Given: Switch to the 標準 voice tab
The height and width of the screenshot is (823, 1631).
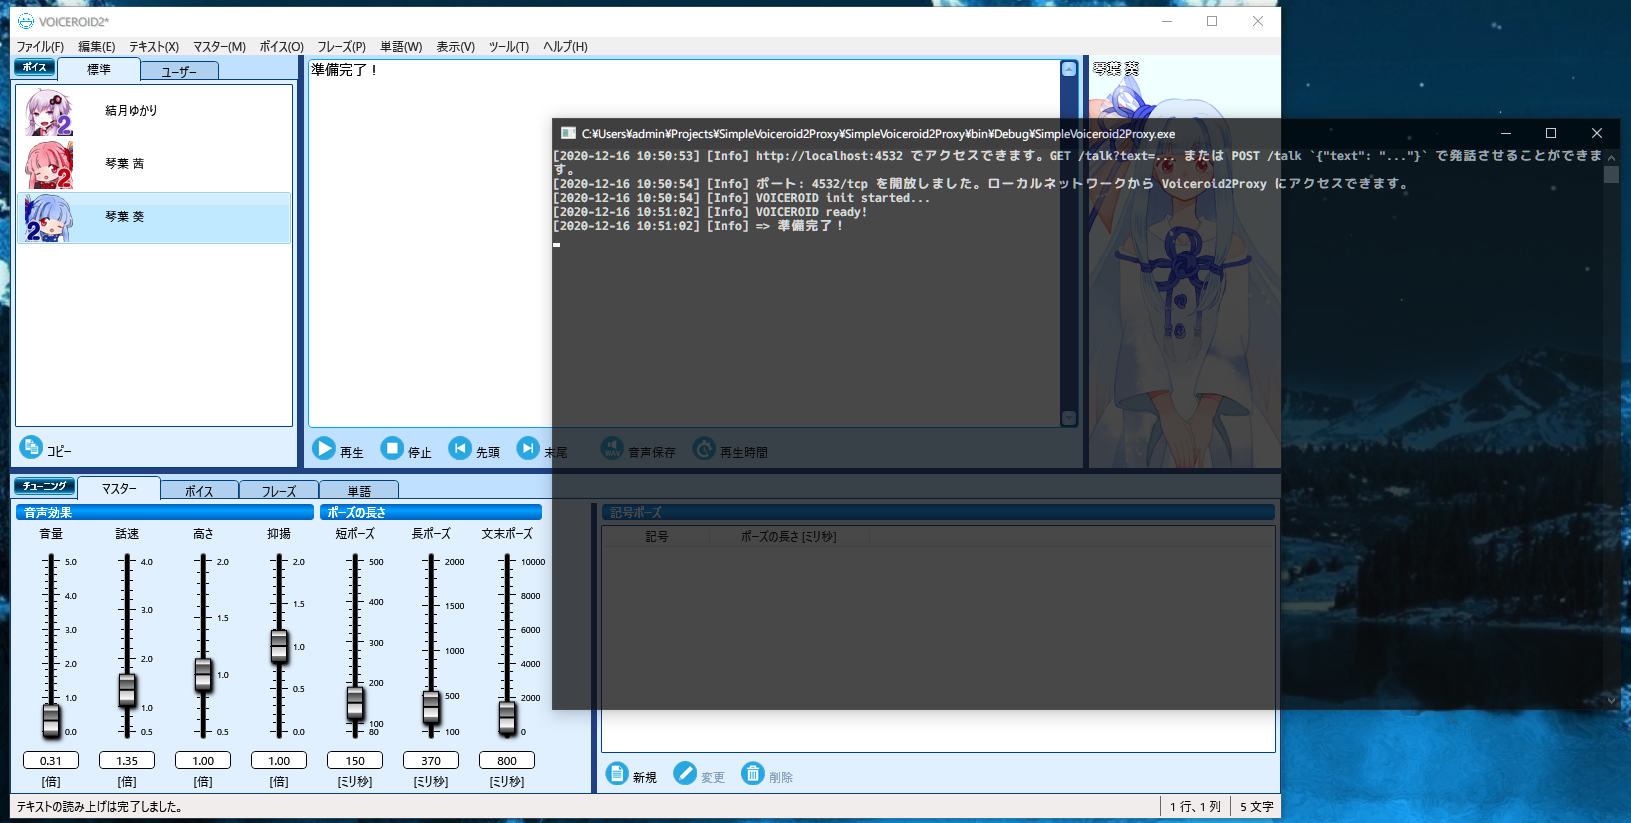Looking at the screenshot, I should 99,69.
